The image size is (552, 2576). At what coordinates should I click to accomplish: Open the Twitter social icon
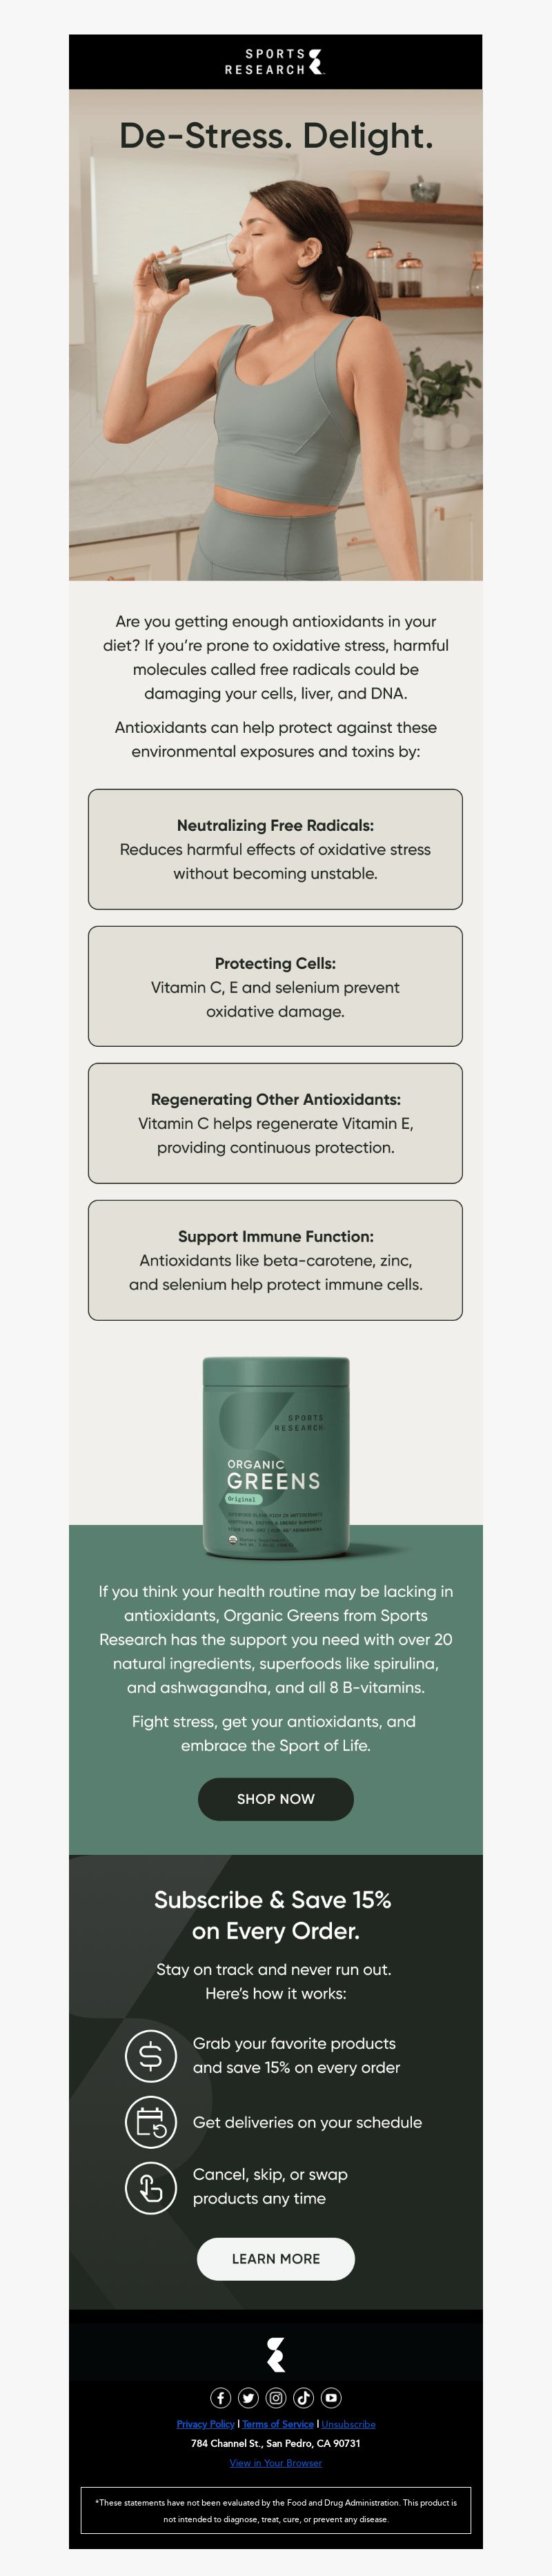(248, 2397)
